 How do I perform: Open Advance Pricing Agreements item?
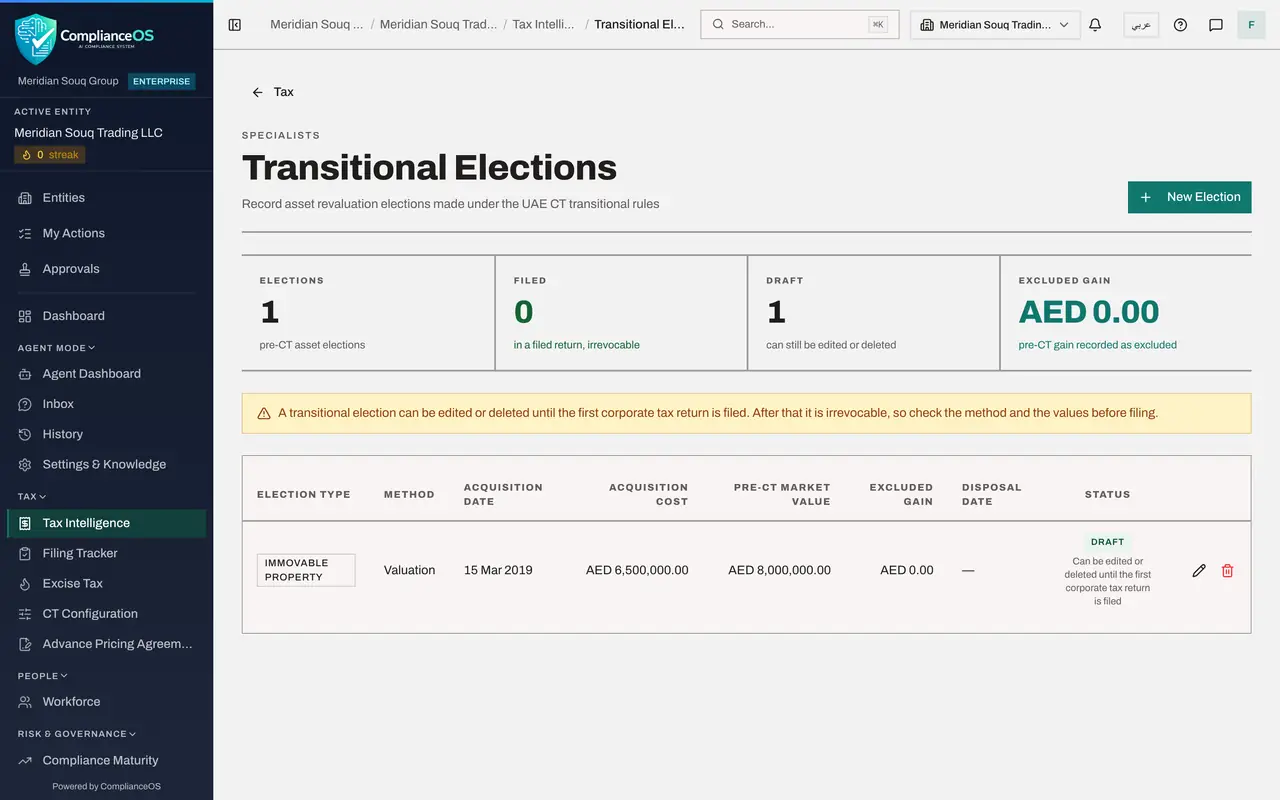(106, 644)
